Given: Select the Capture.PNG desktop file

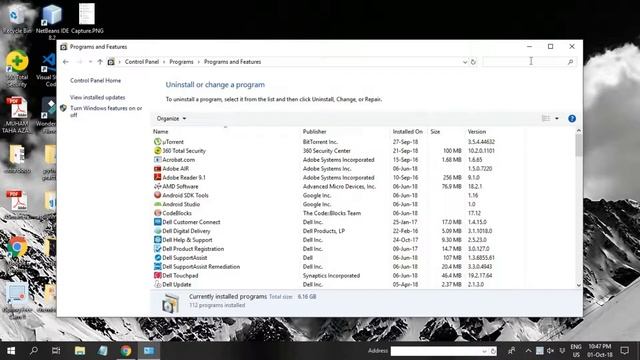Looking at the screenshot, I should (87, 19).
